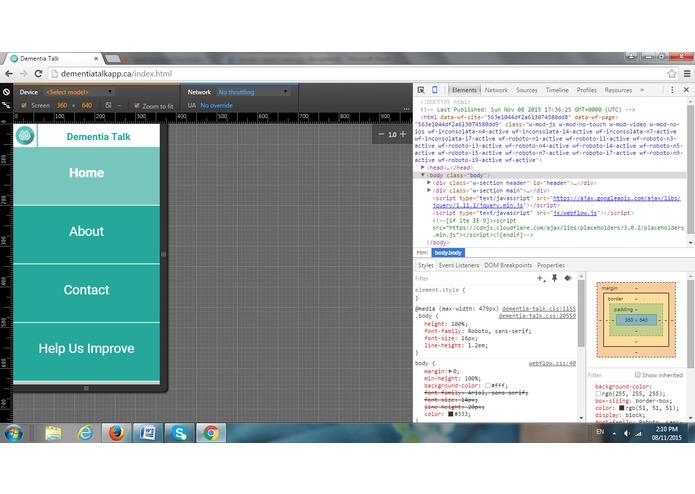Click the browser forward arrow
Viewport: 695px width, 494px height.
[x=23, y=74]
